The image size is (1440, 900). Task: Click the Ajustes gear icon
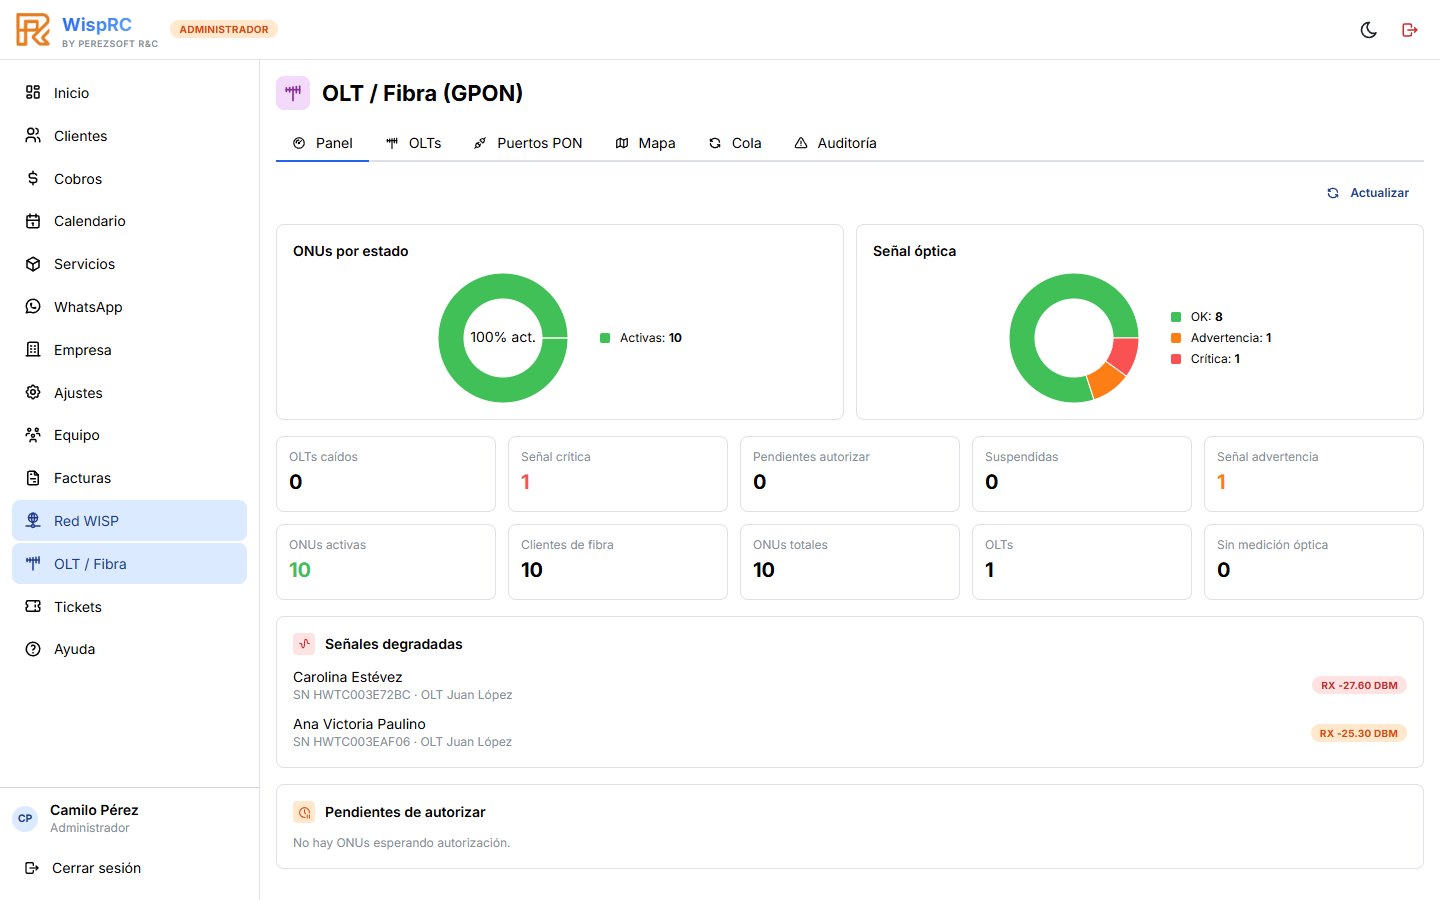[x=33, y=392]
